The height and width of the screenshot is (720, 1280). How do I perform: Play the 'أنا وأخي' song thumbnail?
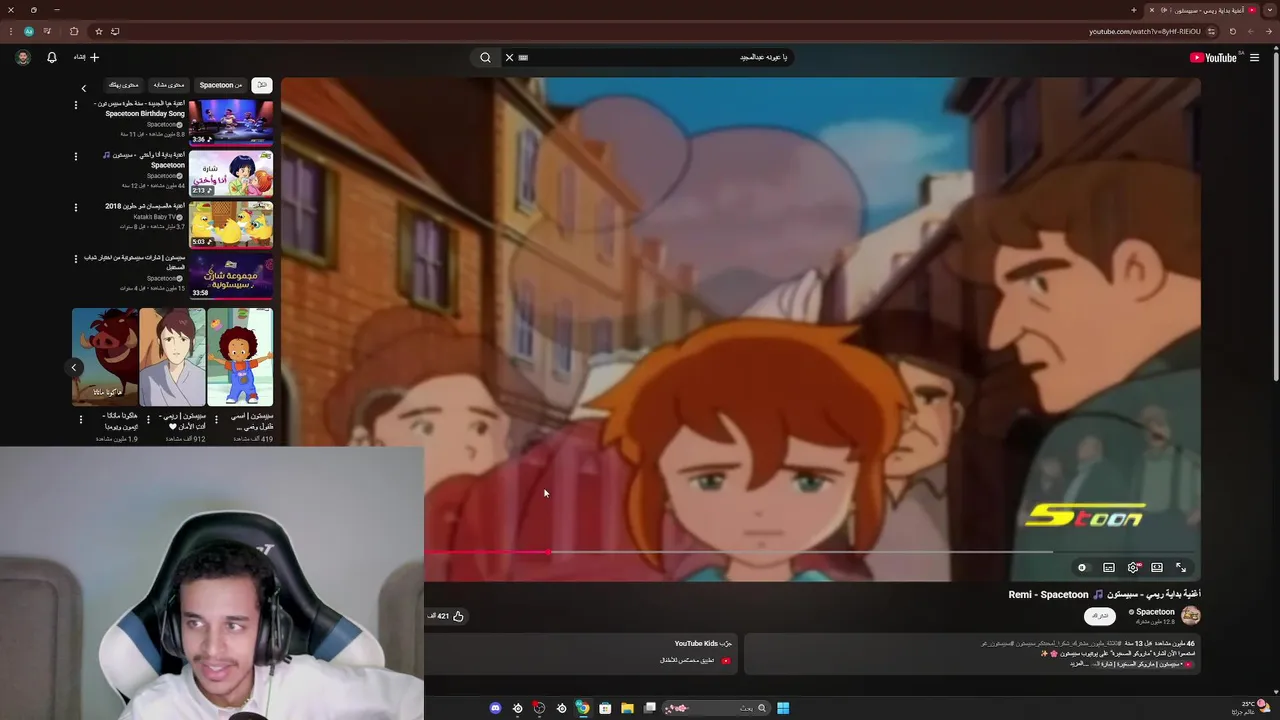(231, 173)
